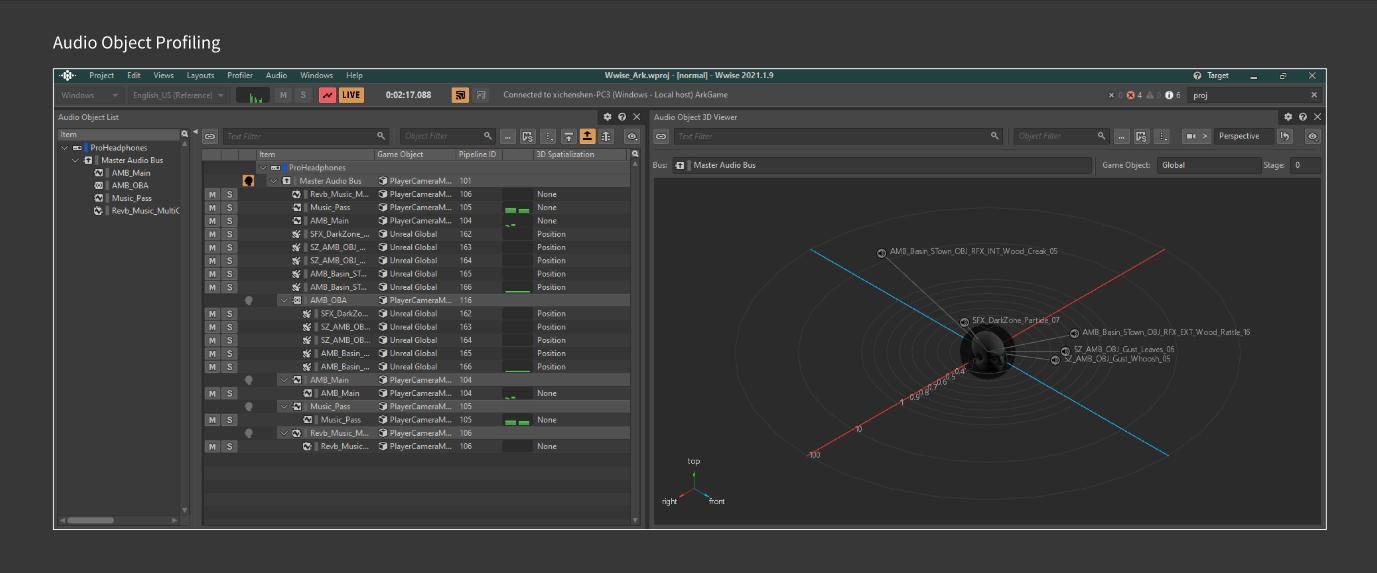Open help for the Audio Object List panel
Screen dimensions: 1377x573
pyautogui.click(x=622, y=117)
